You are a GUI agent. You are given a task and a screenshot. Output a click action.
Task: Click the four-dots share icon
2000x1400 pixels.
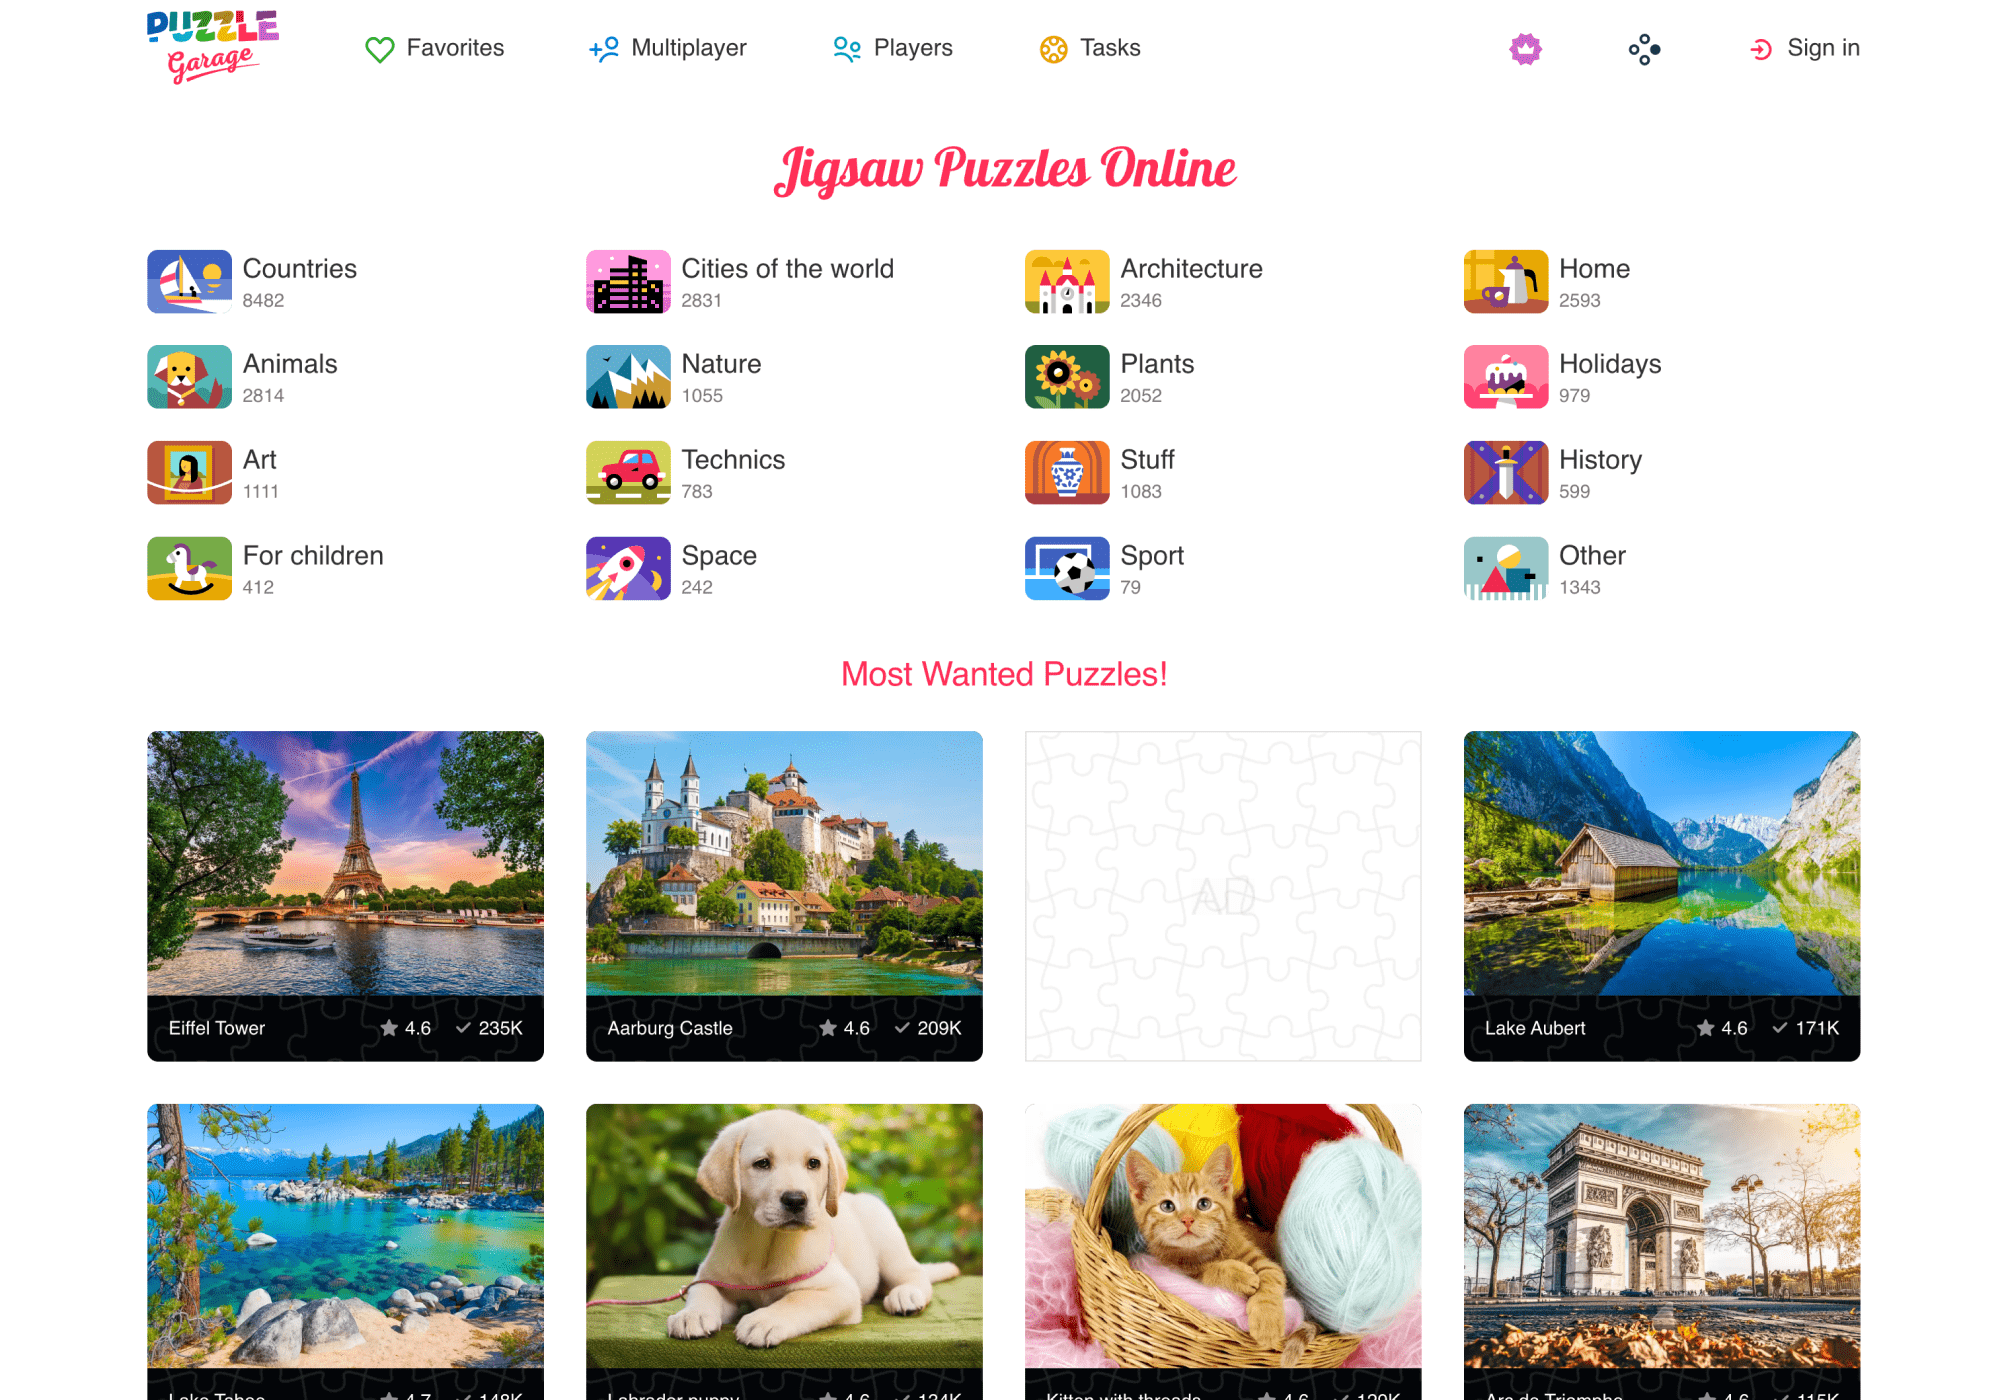(1644, 49)
